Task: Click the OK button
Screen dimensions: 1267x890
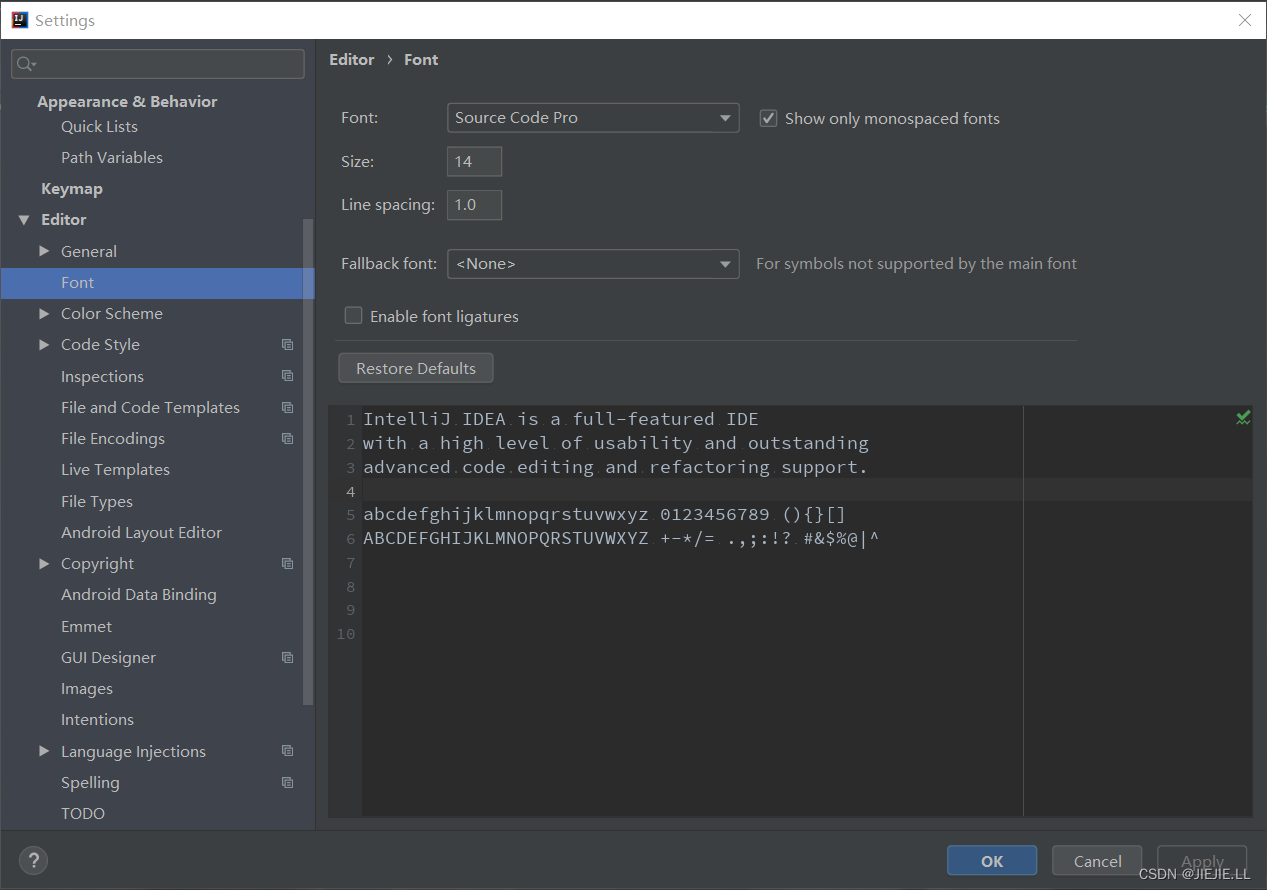Action: (992, 861)
